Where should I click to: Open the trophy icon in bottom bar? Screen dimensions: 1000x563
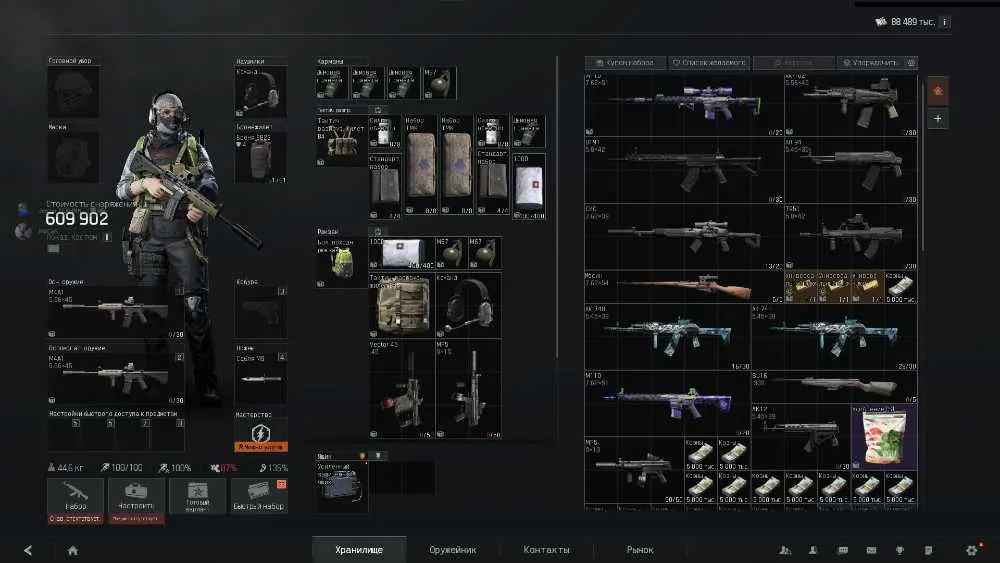[x=900, y=550]
